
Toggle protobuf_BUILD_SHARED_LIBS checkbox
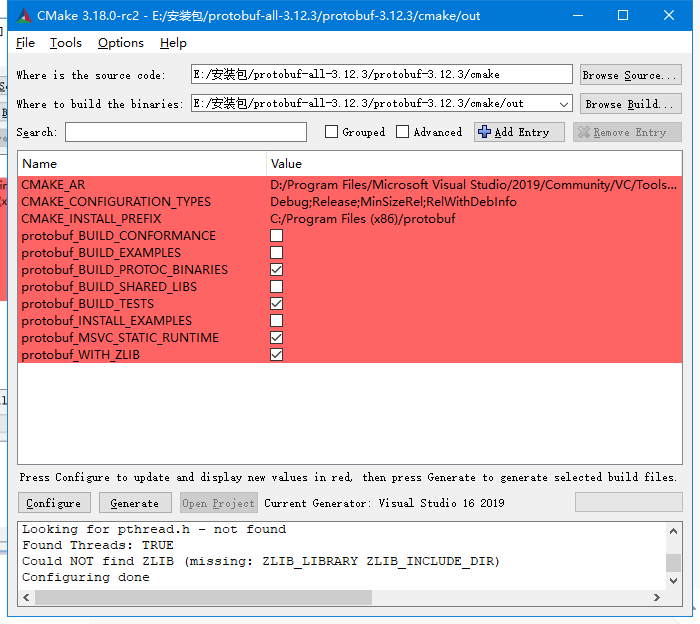pyautogui.click(x=277, y=287)
